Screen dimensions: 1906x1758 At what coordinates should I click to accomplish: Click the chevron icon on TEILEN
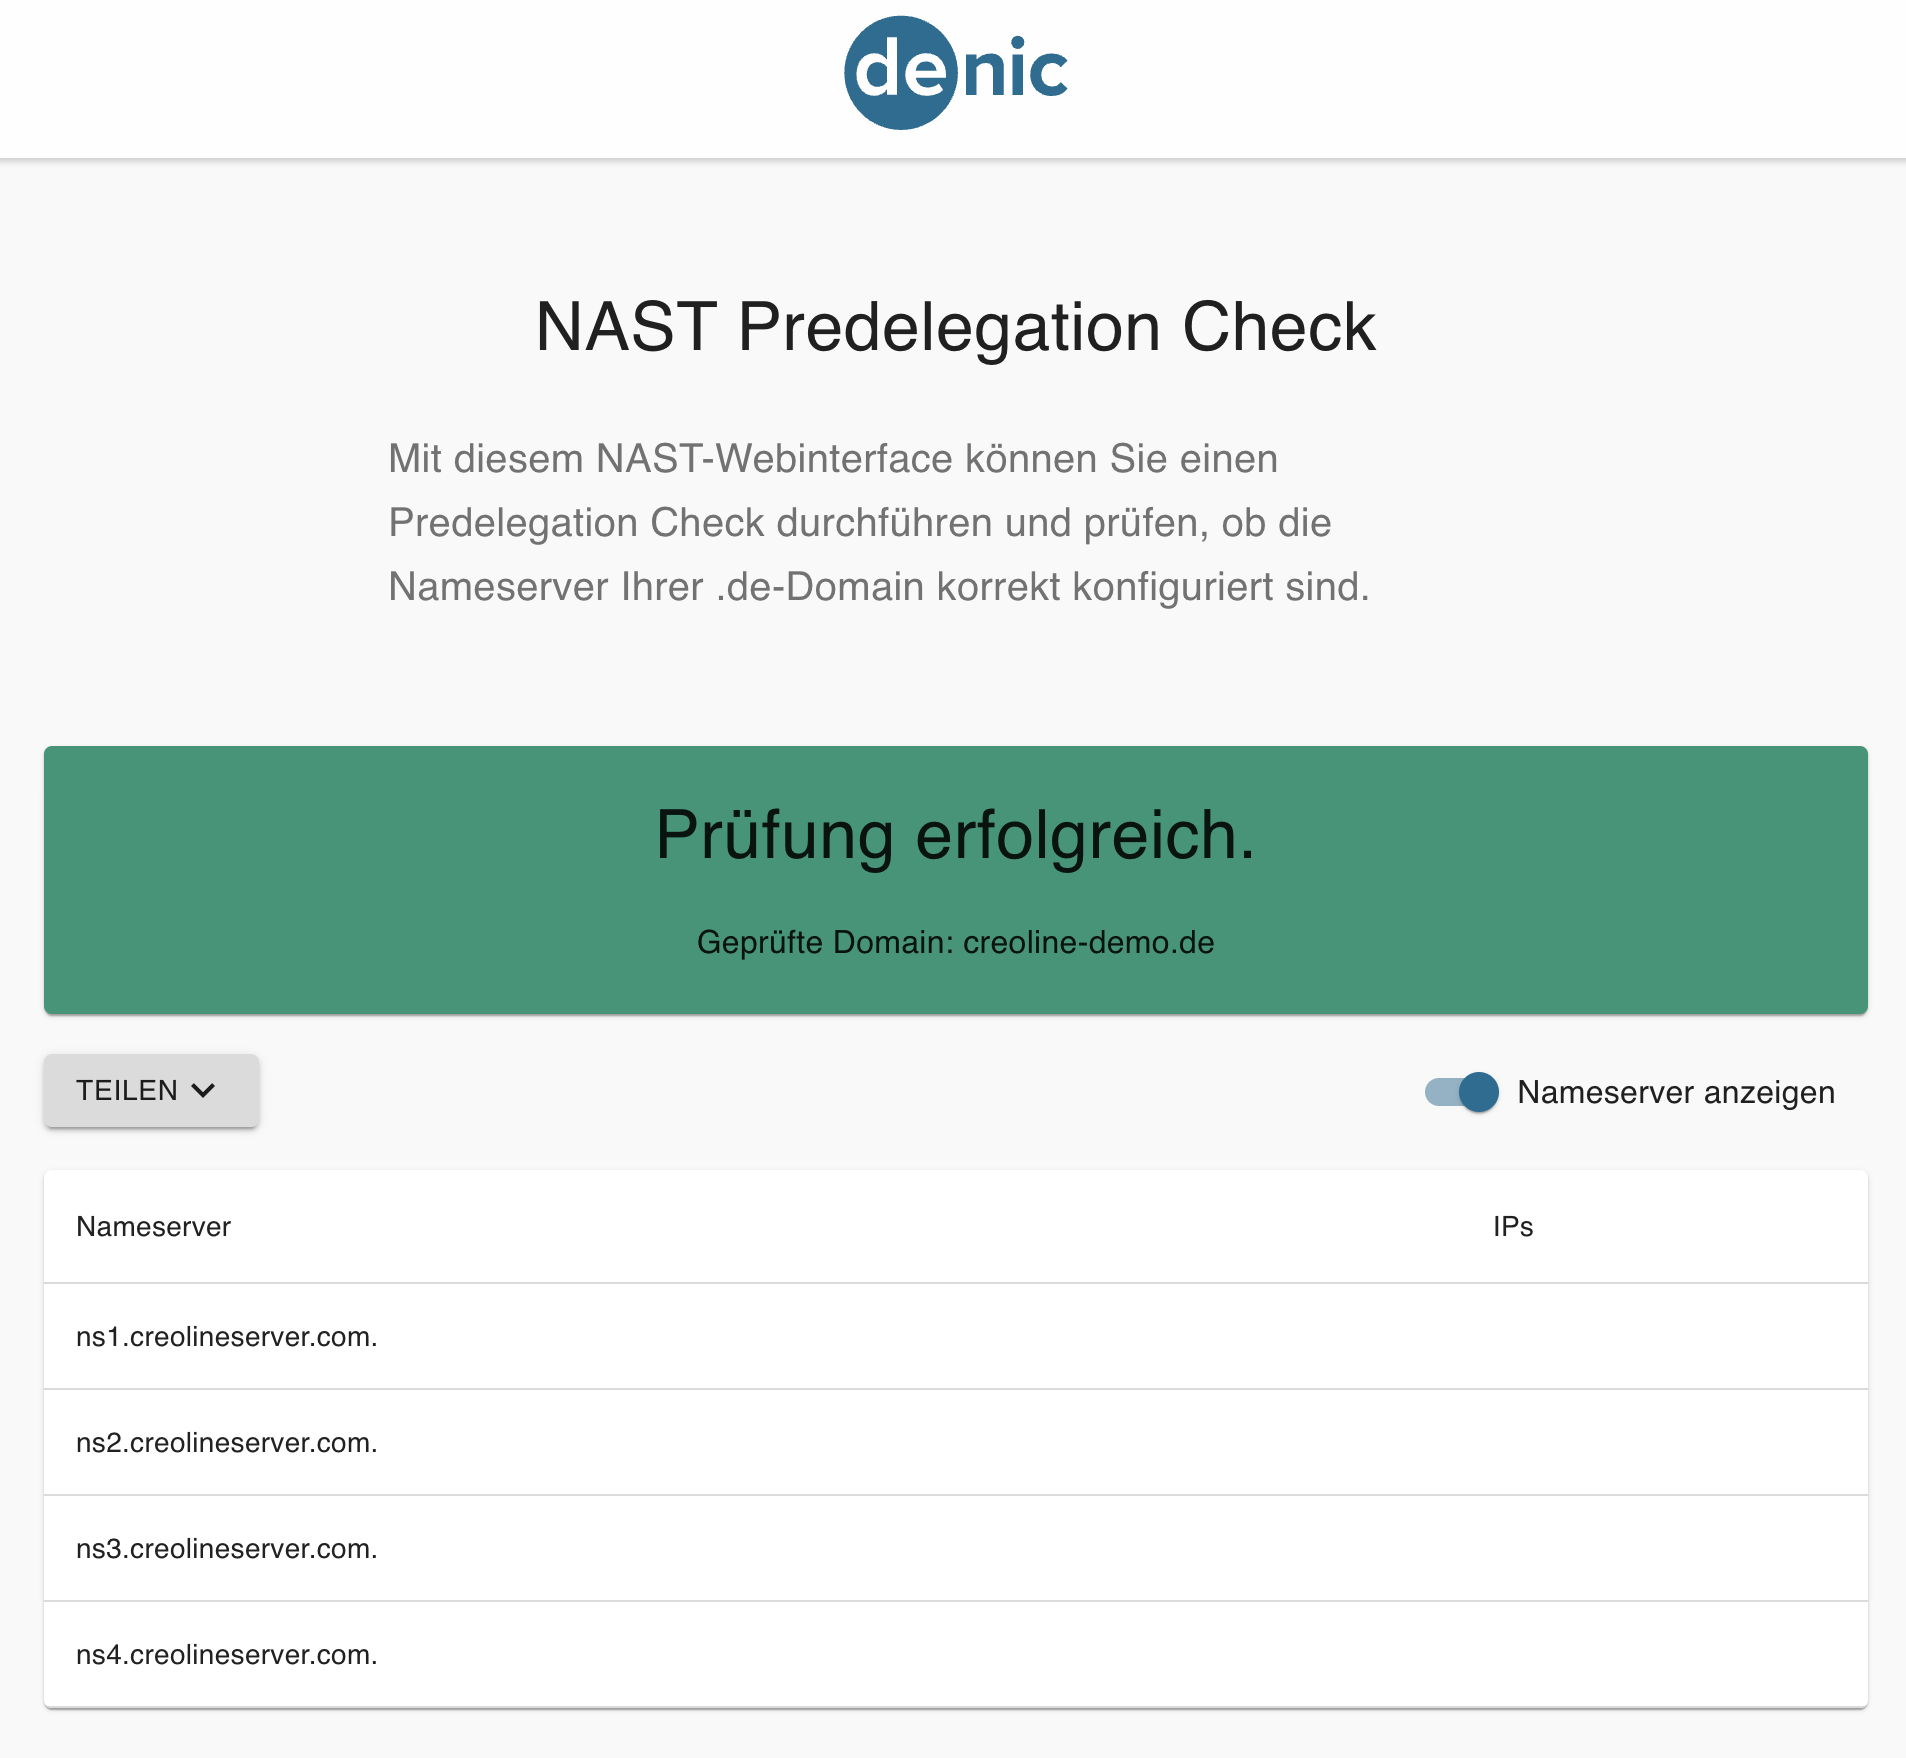click(203, 1090)
